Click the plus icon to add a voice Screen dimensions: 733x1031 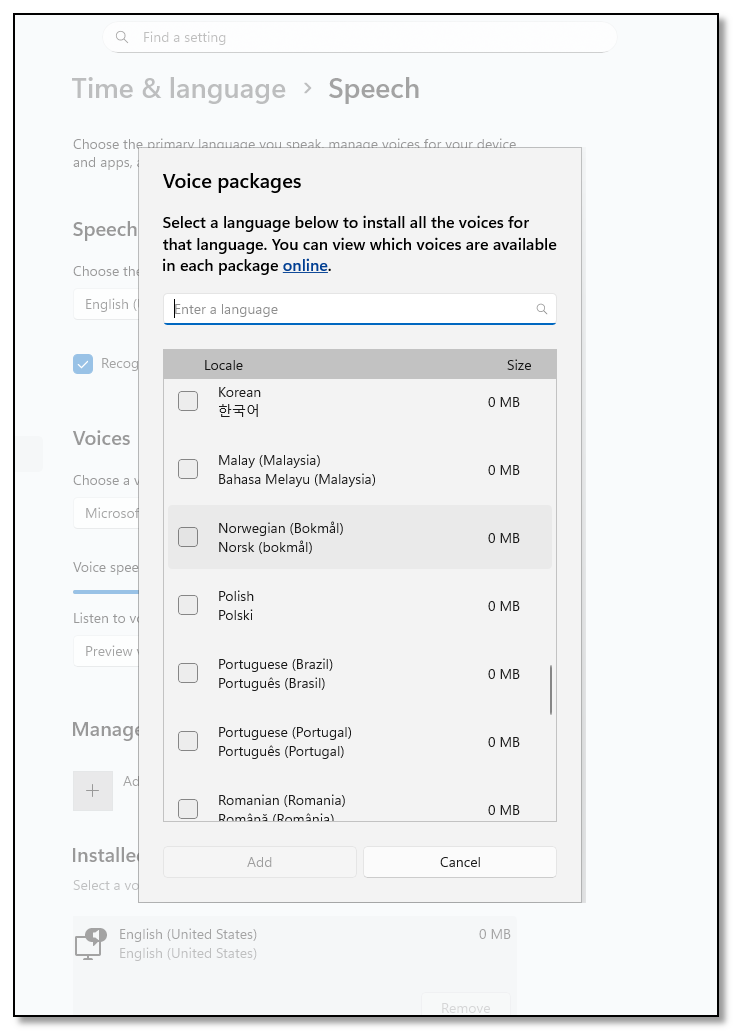coord(92,791)
